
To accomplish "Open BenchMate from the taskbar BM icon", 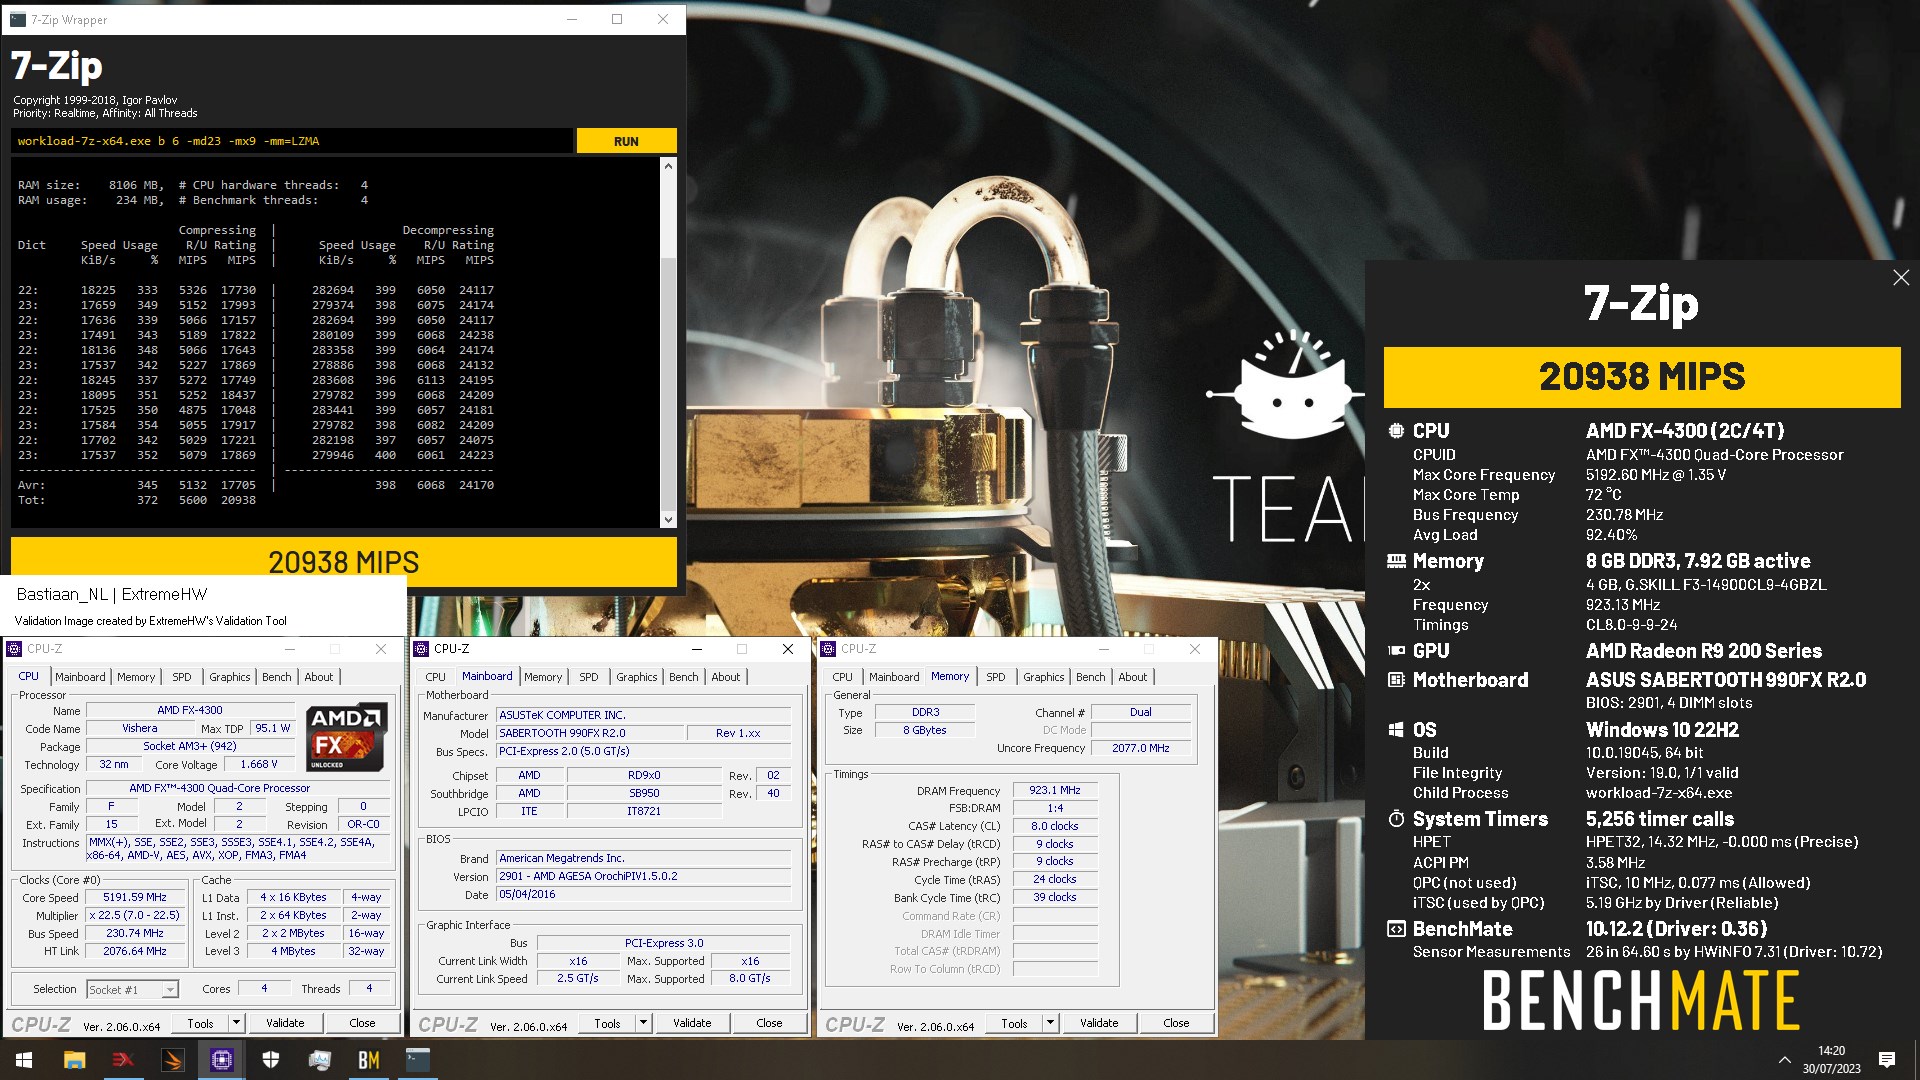I will (368, 1060).
